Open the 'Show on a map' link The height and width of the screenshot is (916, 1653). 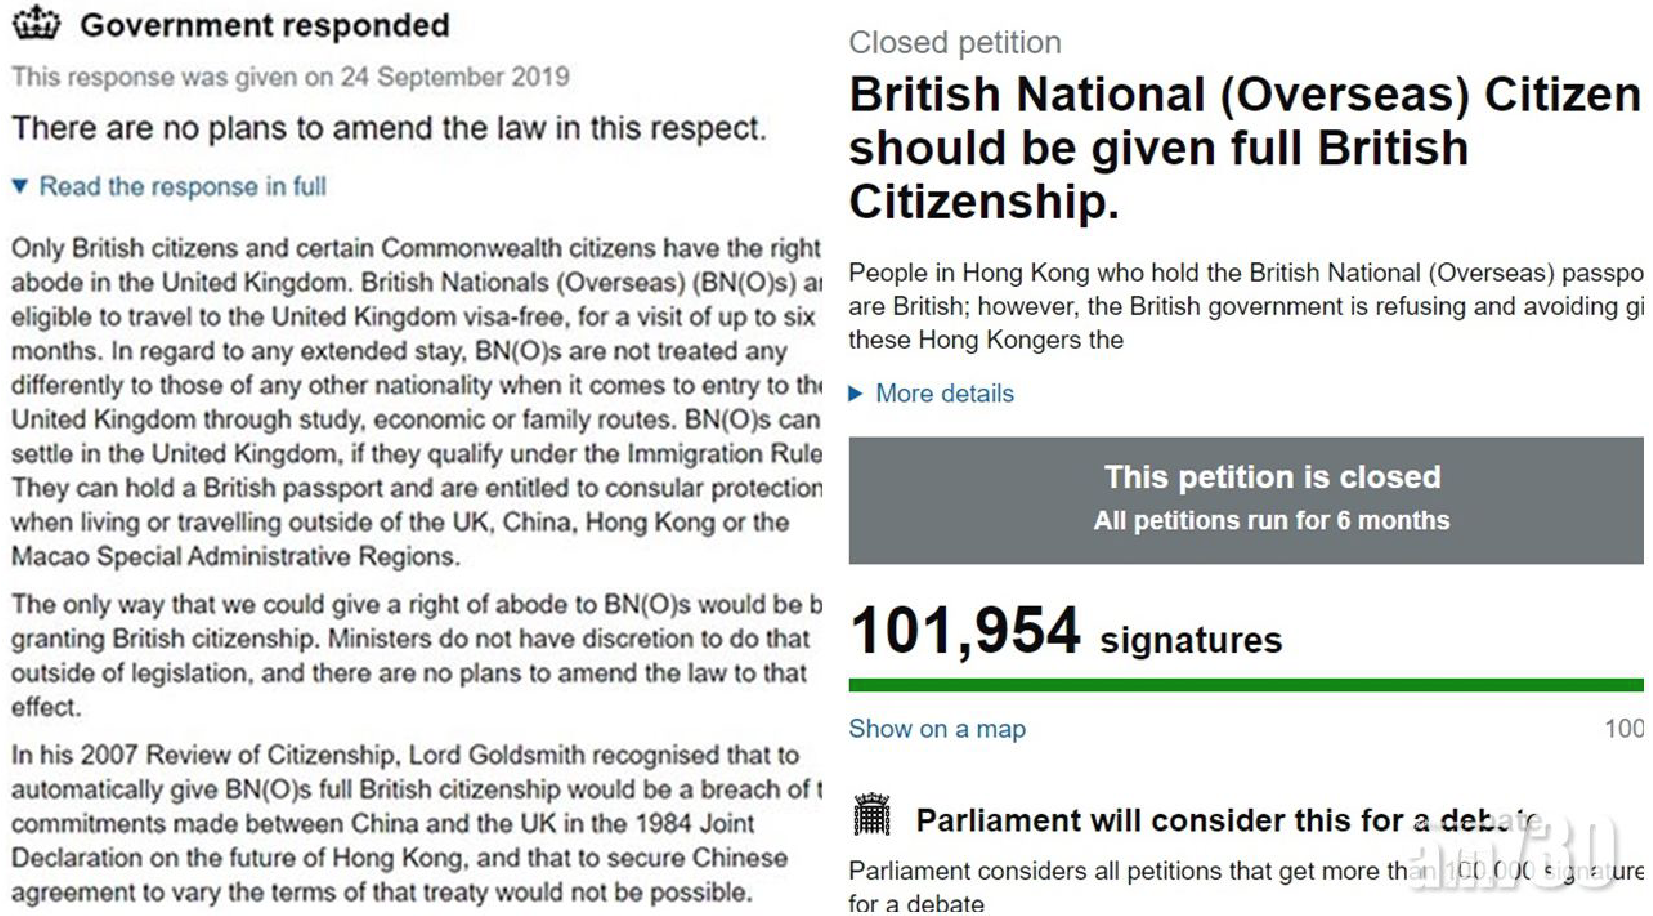coord(937,728)
